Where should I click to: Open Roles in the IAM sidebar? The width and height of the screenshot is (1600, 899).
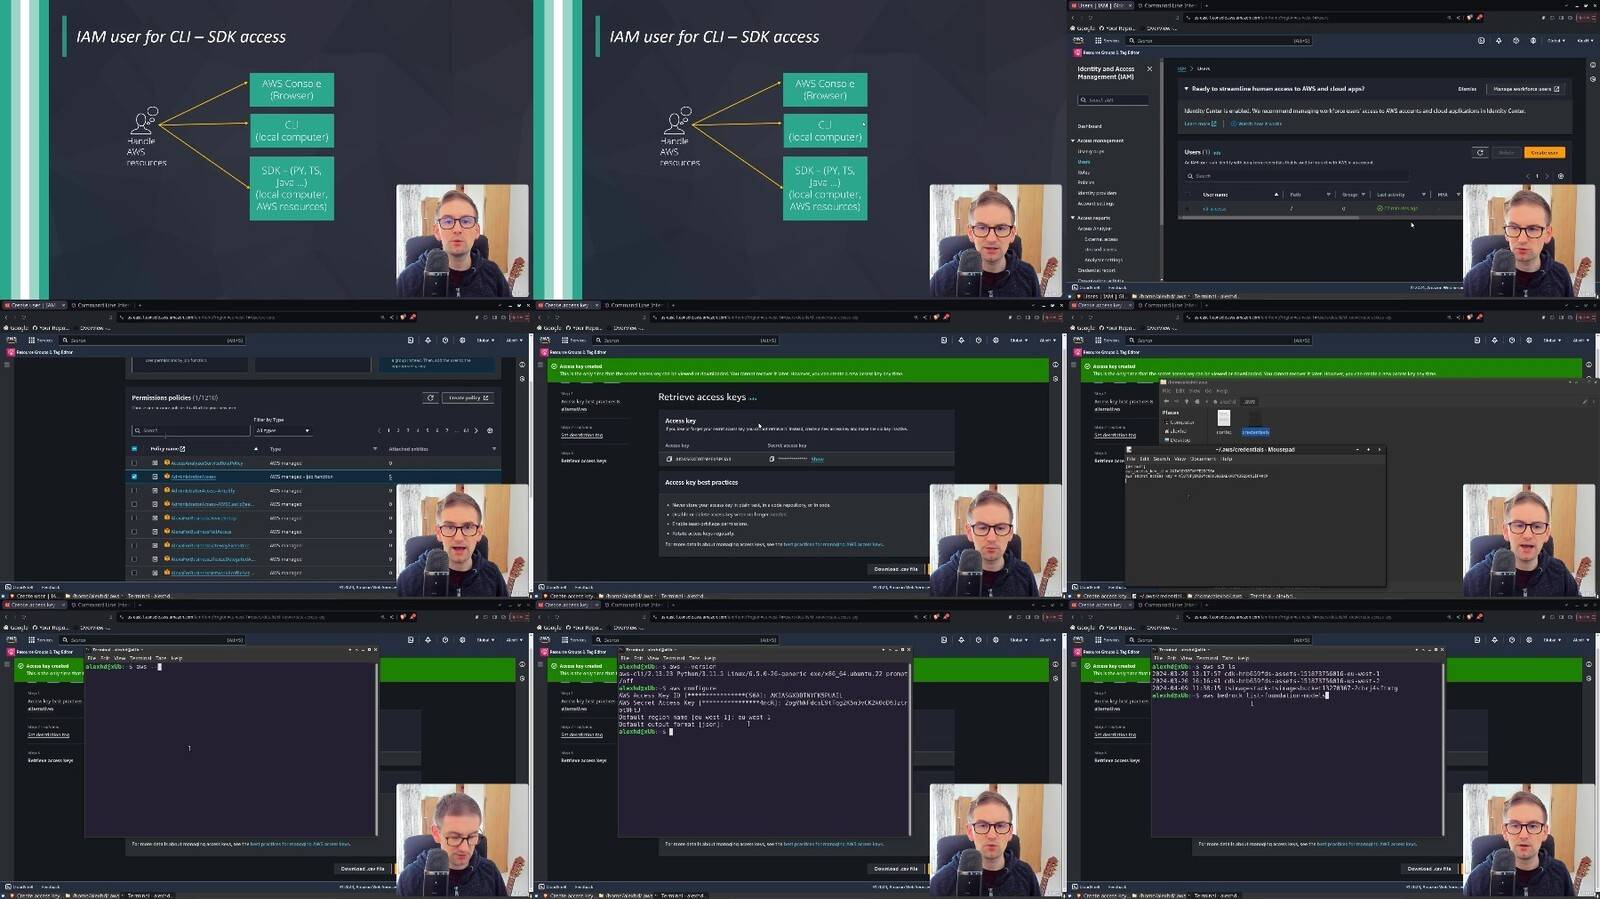(x=1083, y=172)
